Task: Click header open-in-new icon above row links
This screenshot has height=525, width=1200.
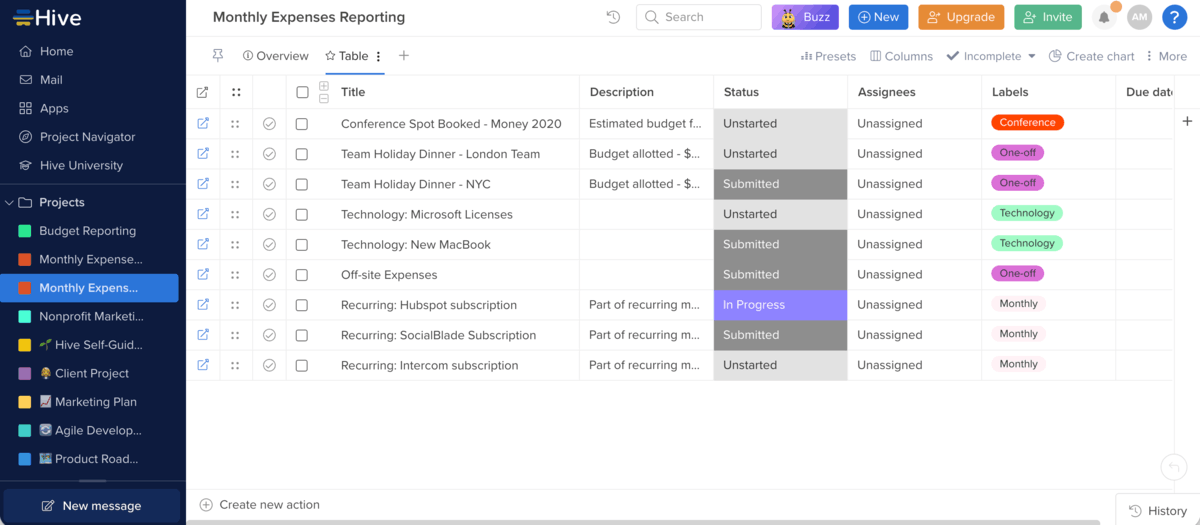Action: pyautogui.click(x=203, y=92)
